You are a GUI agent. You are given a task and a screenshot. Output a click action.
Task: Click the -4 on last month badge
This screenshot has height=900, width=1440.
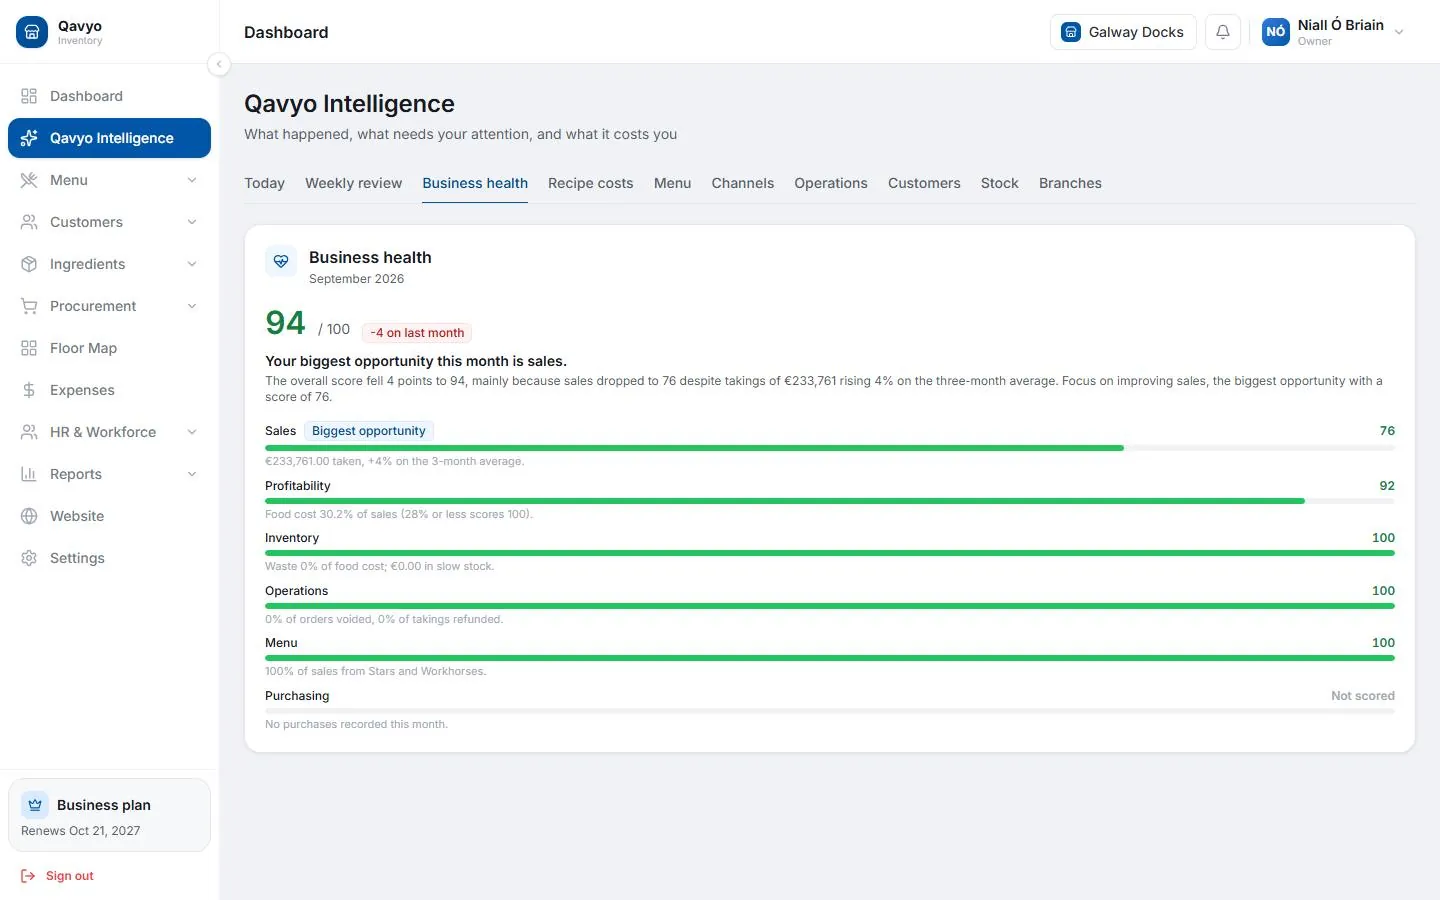coord(417,333)
